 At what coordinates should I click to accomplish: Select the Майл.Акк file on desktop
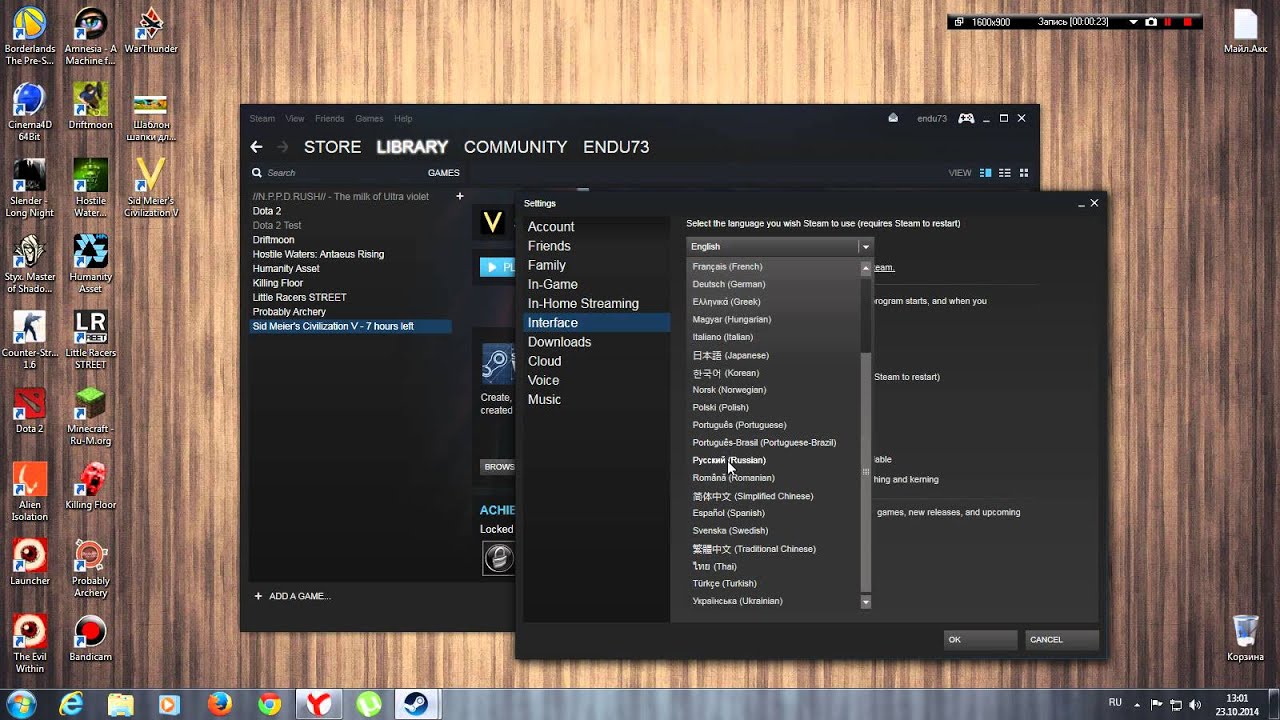tap(1245, 31)
